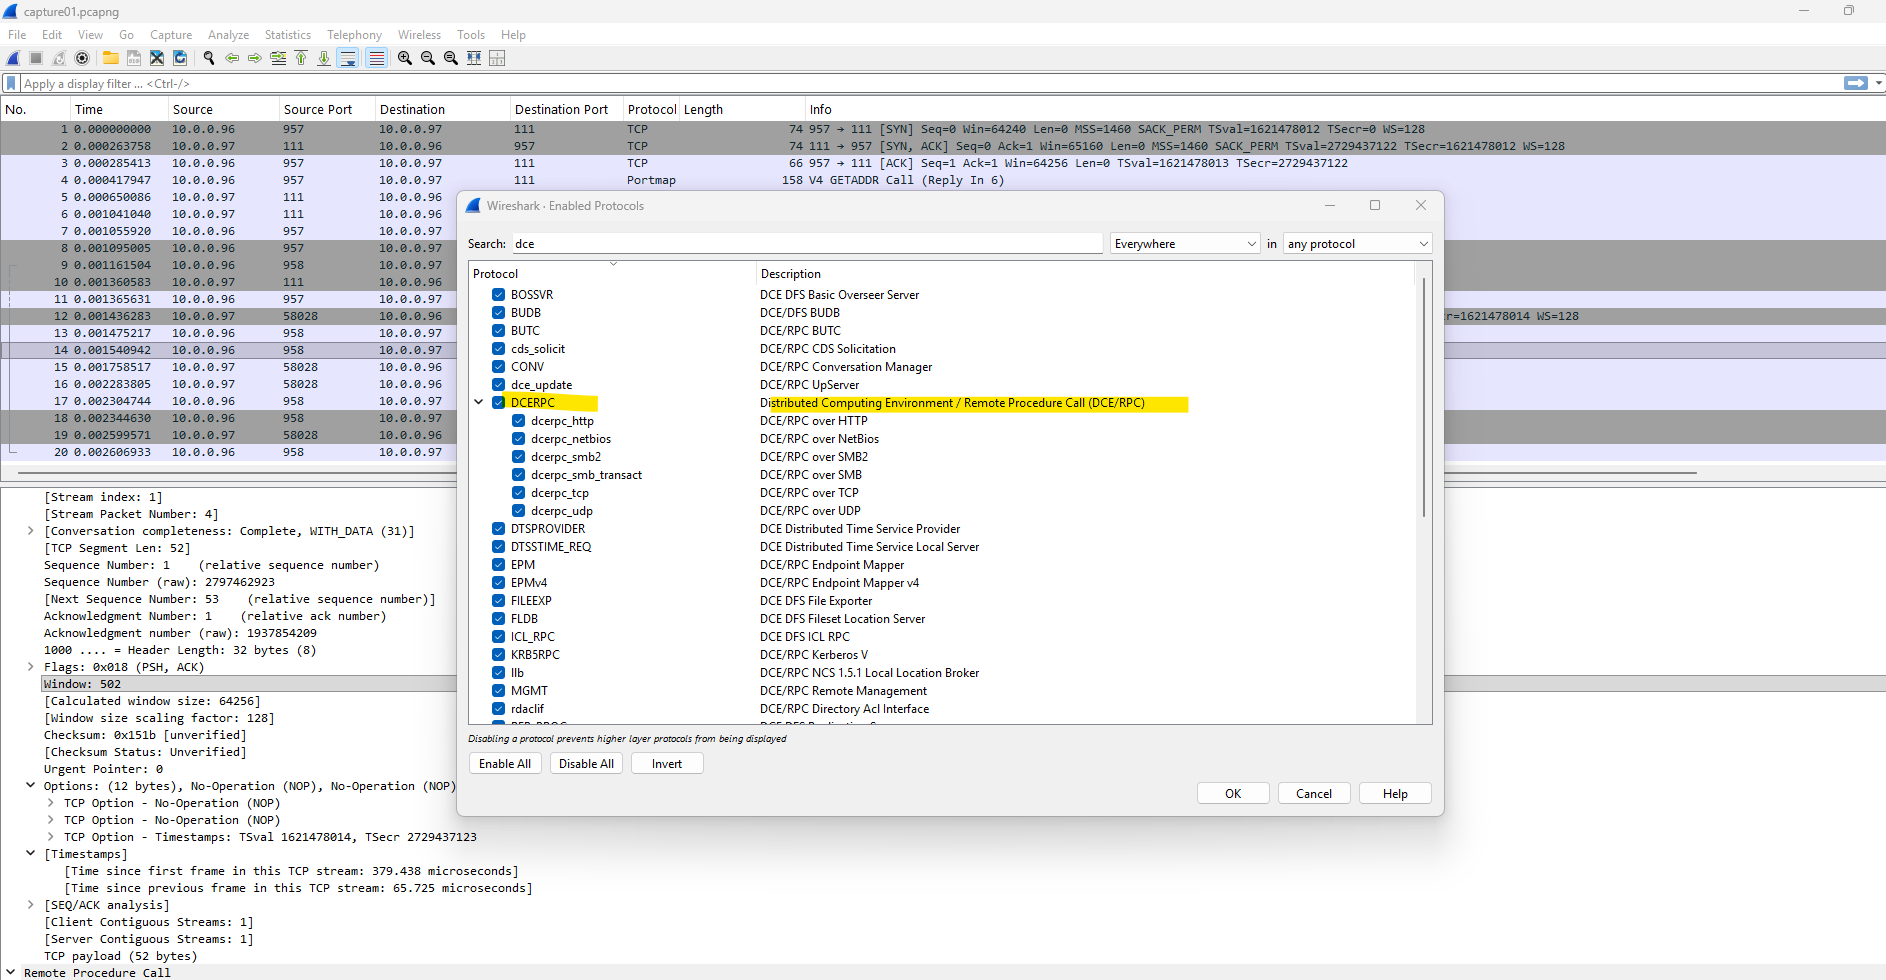
Task: Collapse the DCERPC protocol tree node
Action: pos(479,403)
